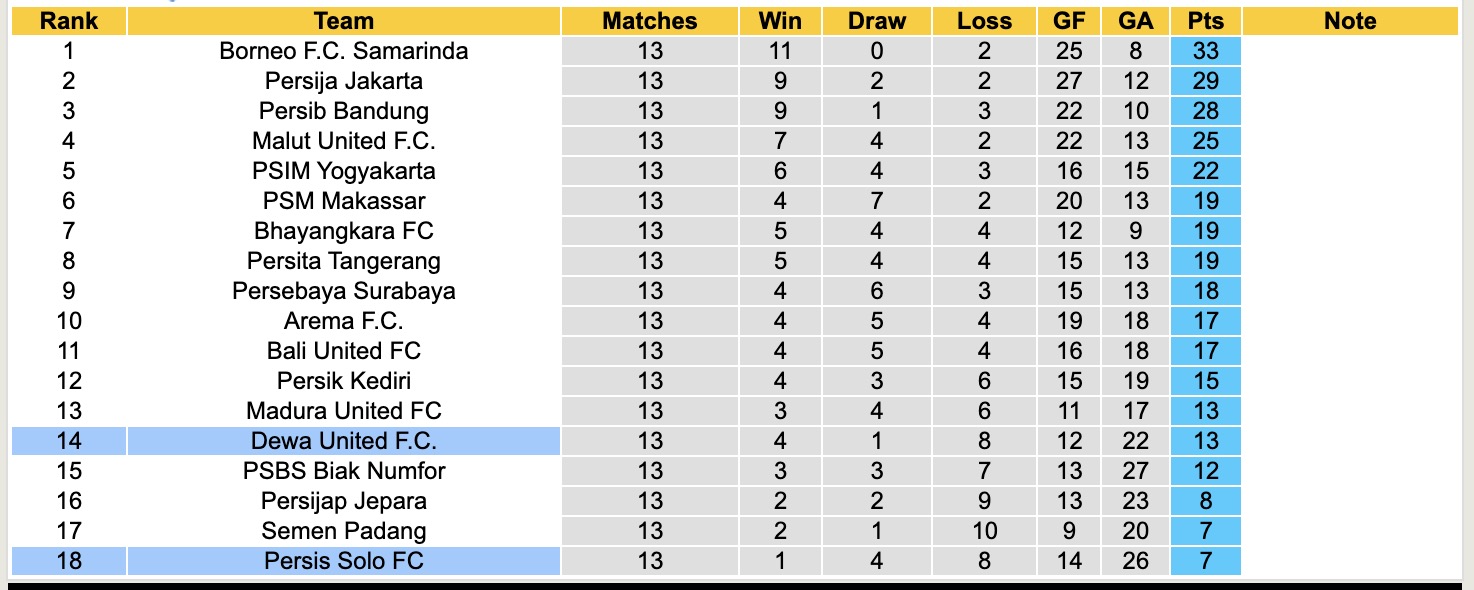Open Malut United F.C. row

coord(343,141)
